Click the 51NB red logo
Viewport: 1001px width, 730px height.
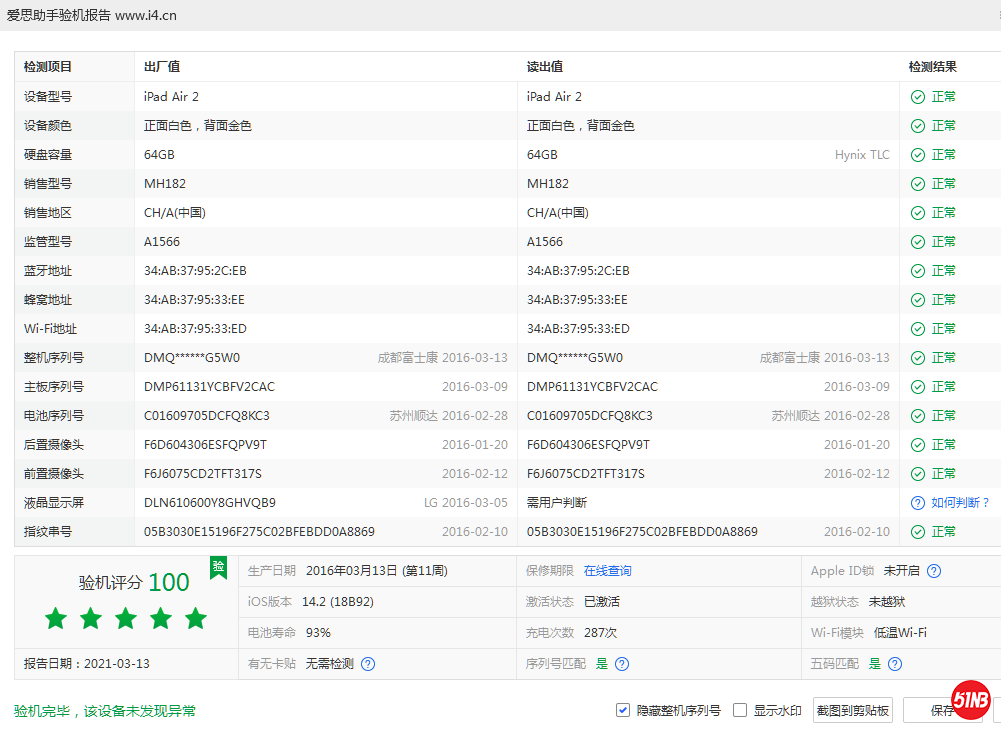pyautogui.click(x=970, y=700)
